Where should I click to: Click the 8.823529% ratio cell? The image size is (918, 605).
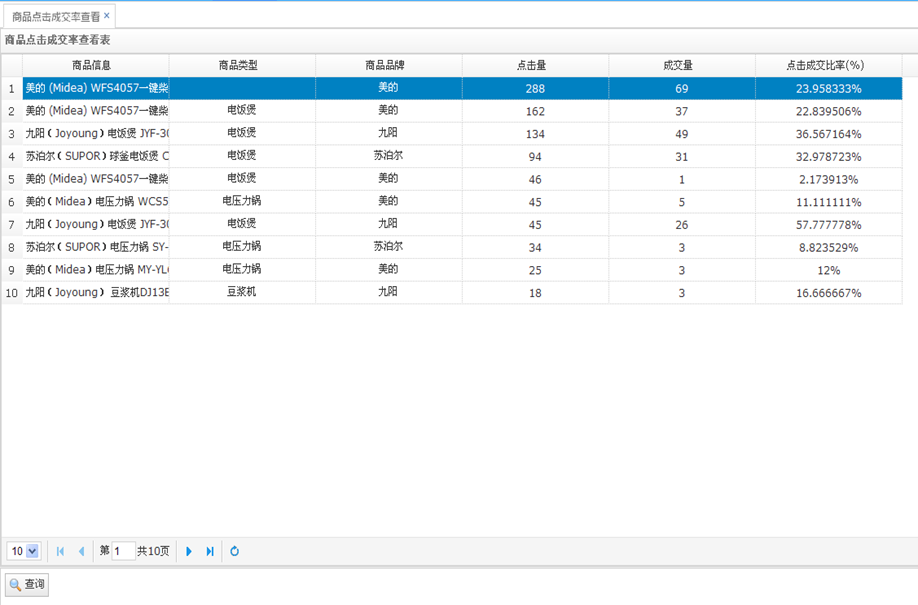pyautogui.click(x=828, y=247)
